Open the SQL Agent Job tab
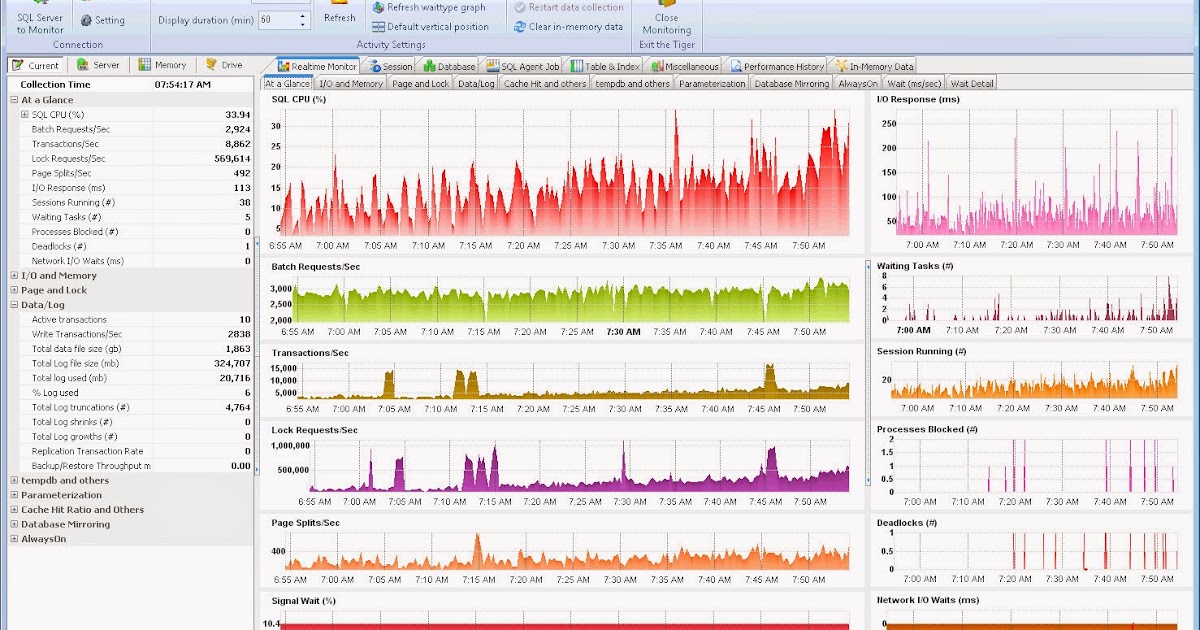 point(522,66)
